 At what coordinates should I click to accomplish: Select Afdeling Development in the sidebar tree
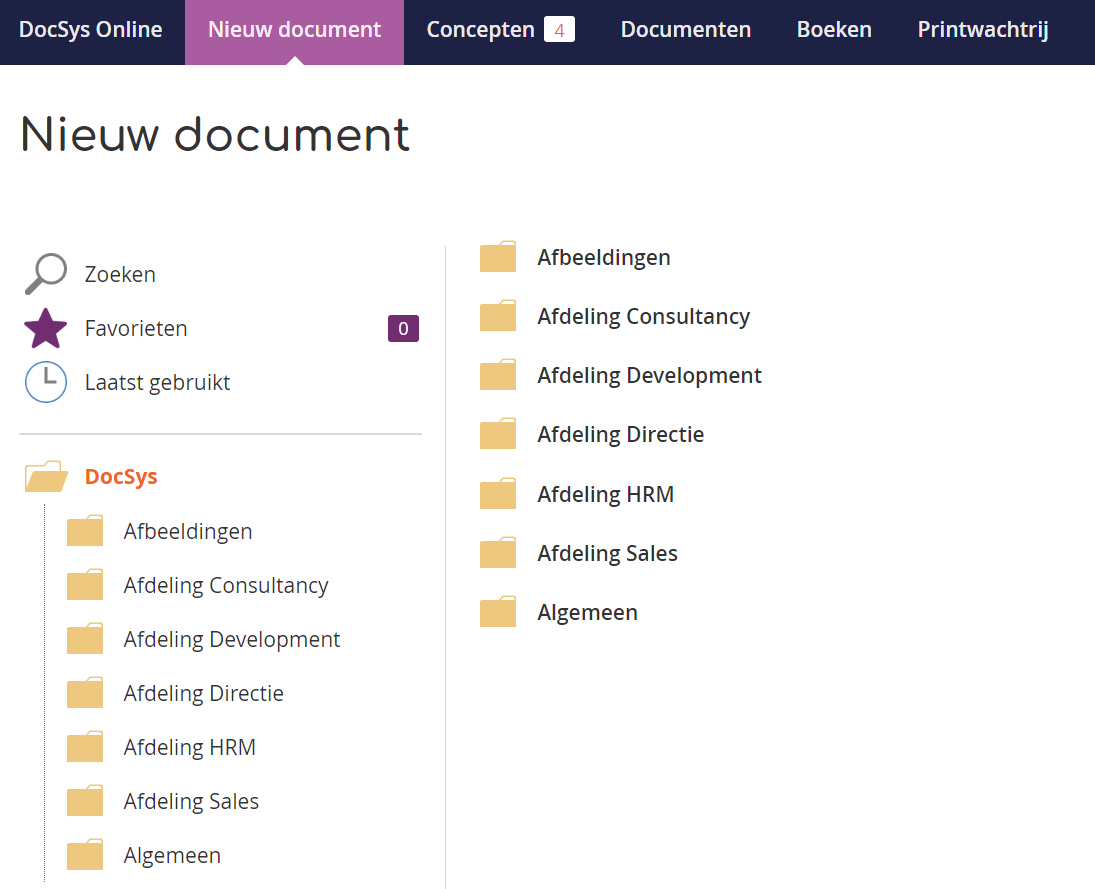pyautogui.click(x=231, y=639)
